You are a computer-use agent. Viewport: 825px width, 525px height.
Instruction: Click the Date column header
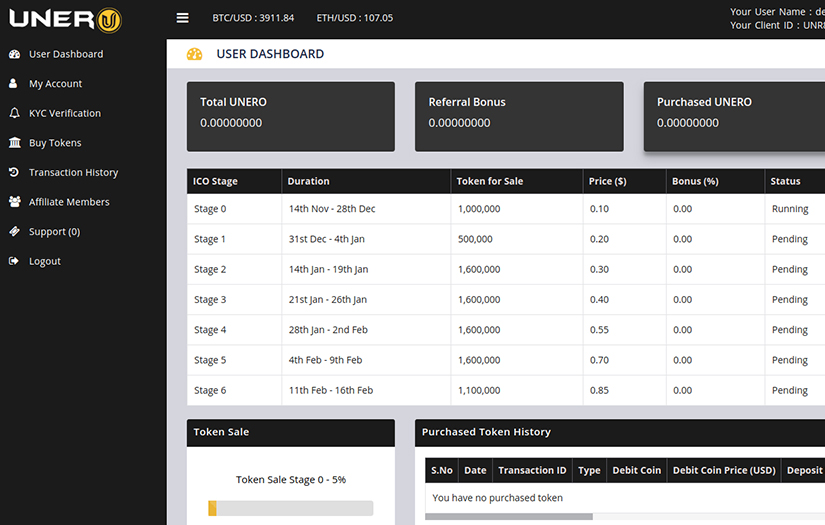pos(475,470)
